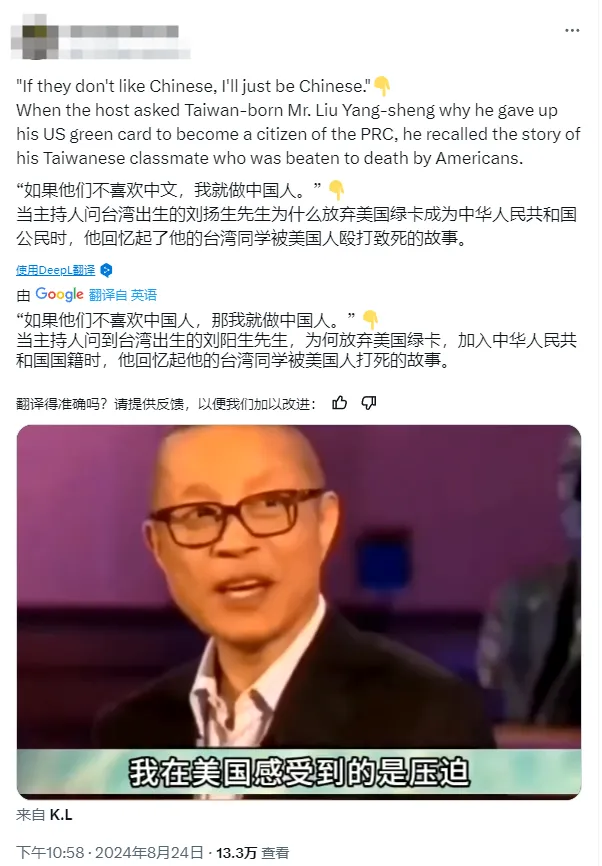This screenshot has width=602, height=866.
Task: Play the embedded video thumbnail
Action: coord(299,612)
